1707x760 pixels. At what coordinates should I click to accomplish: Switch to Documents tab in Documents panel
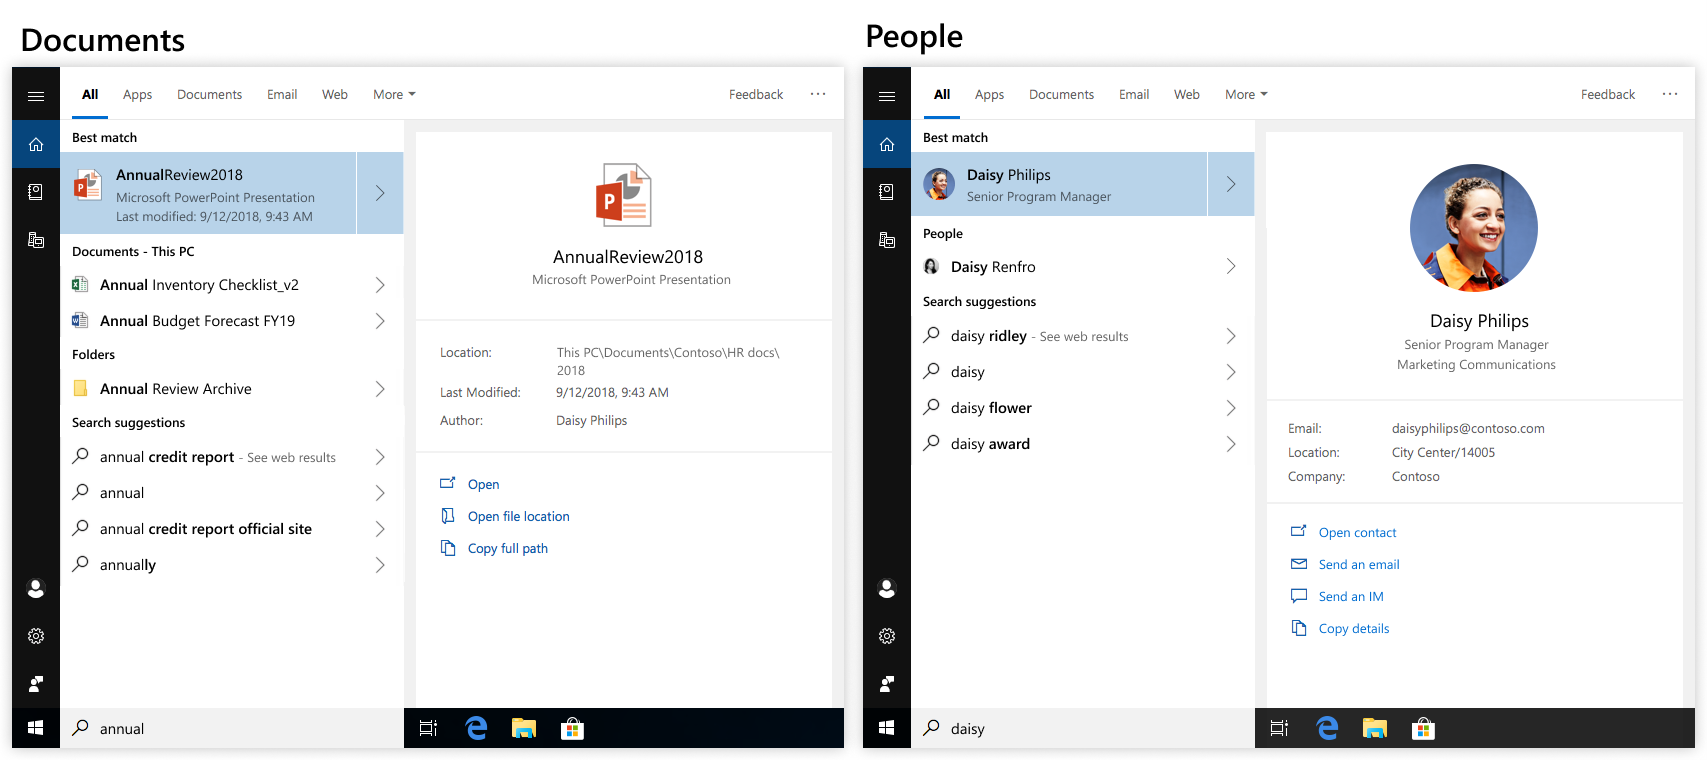point(209,95)
